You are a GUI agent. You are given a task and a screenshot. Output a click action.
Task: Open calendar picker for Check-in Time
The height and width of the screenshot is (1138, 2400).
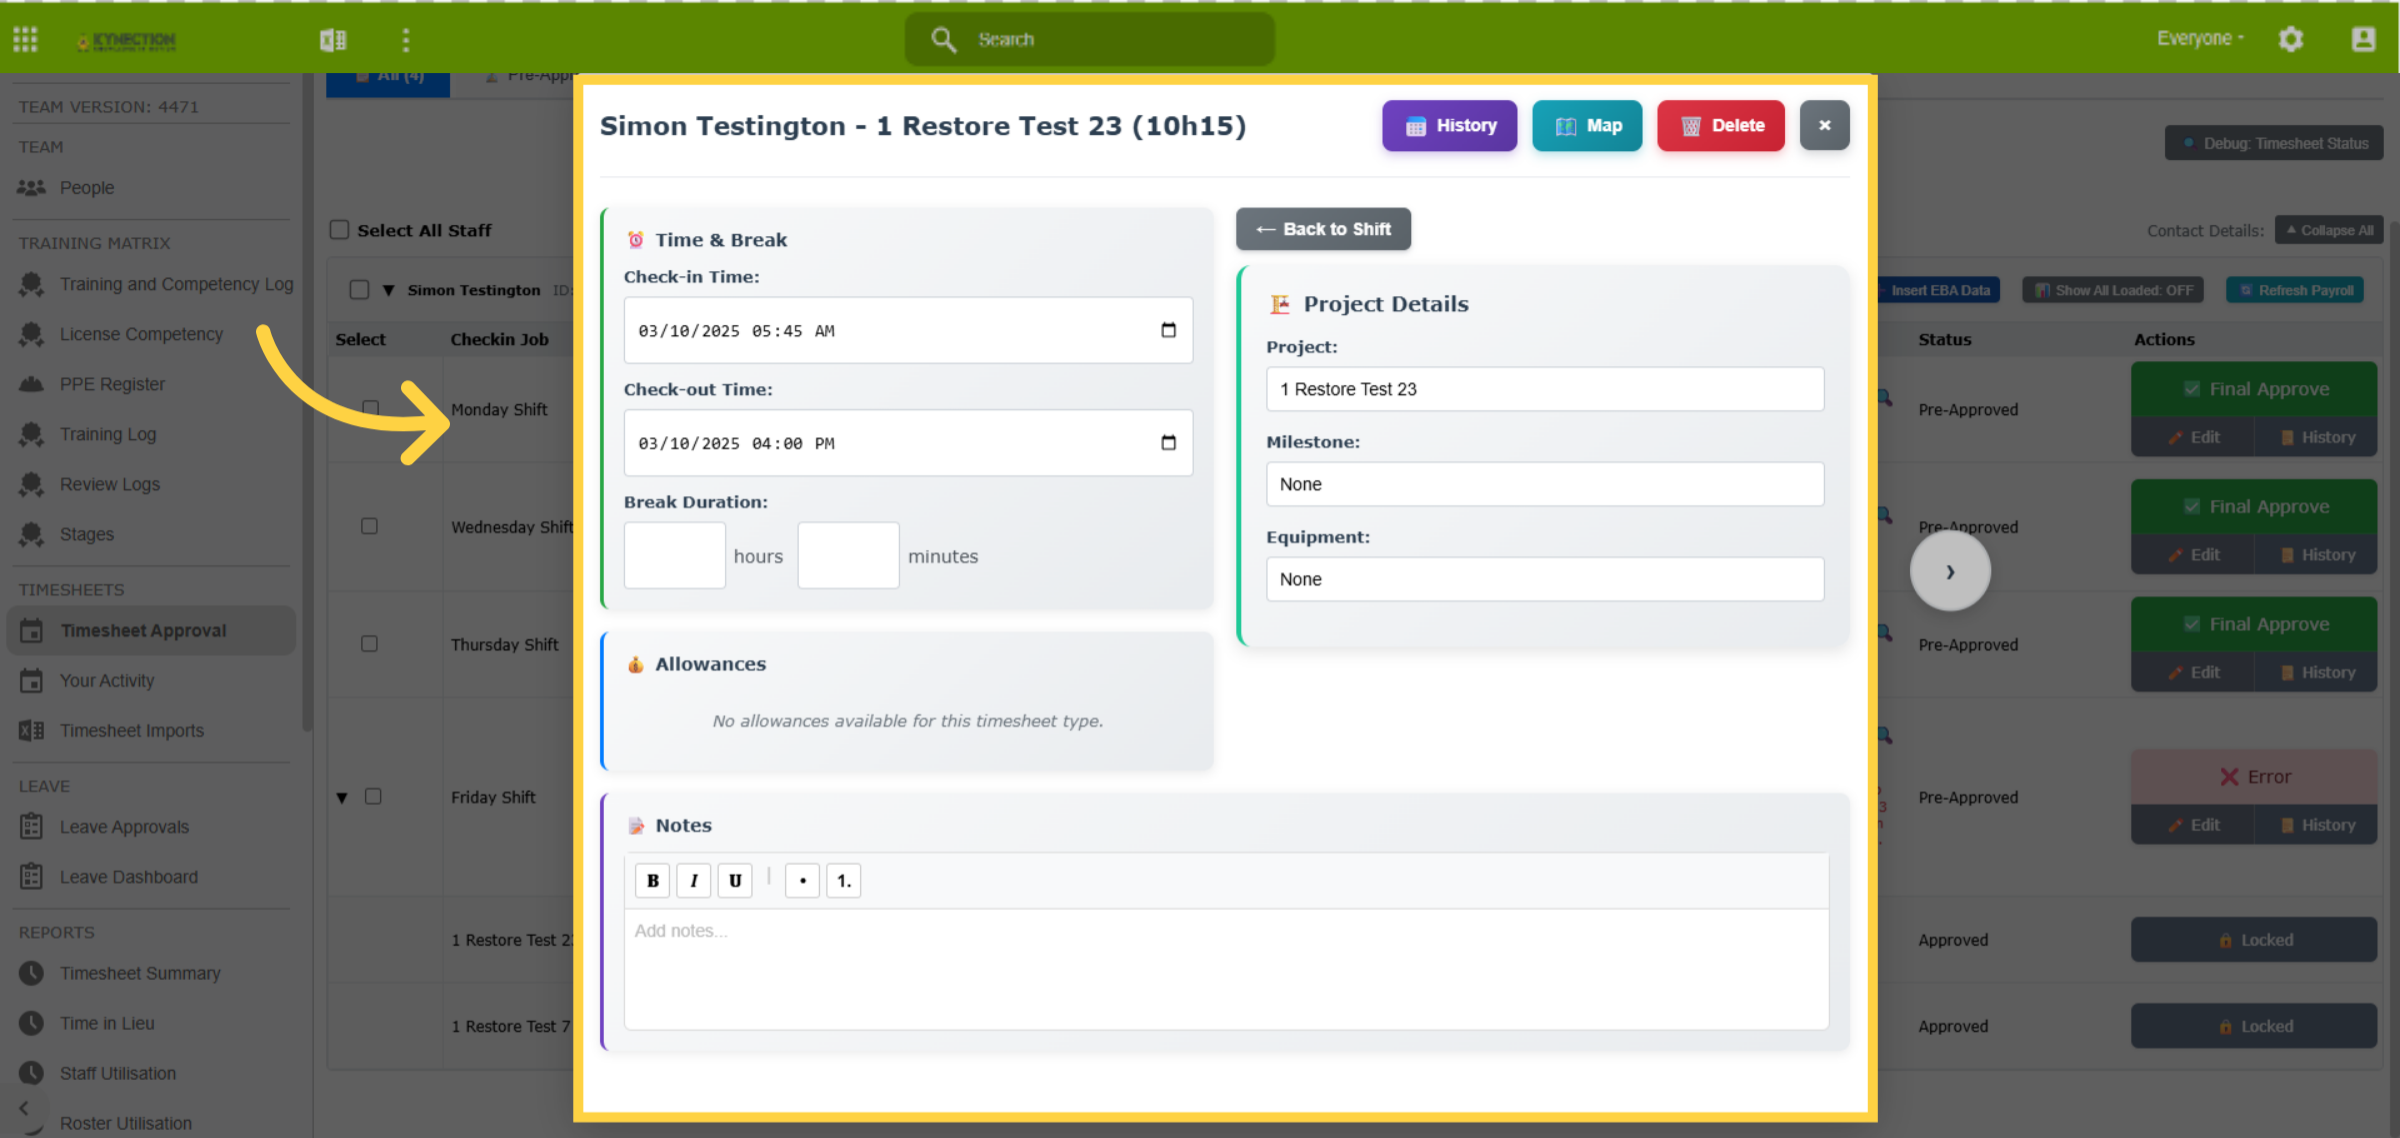(x=1168, y=330)
